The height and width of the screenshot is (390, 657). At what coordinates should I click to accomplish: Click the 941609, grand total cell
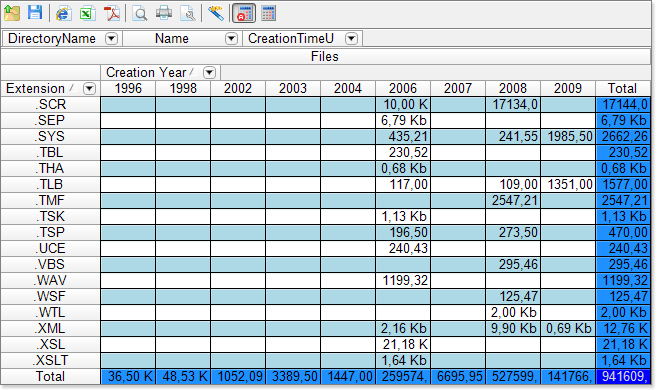[x=623, y=376]
